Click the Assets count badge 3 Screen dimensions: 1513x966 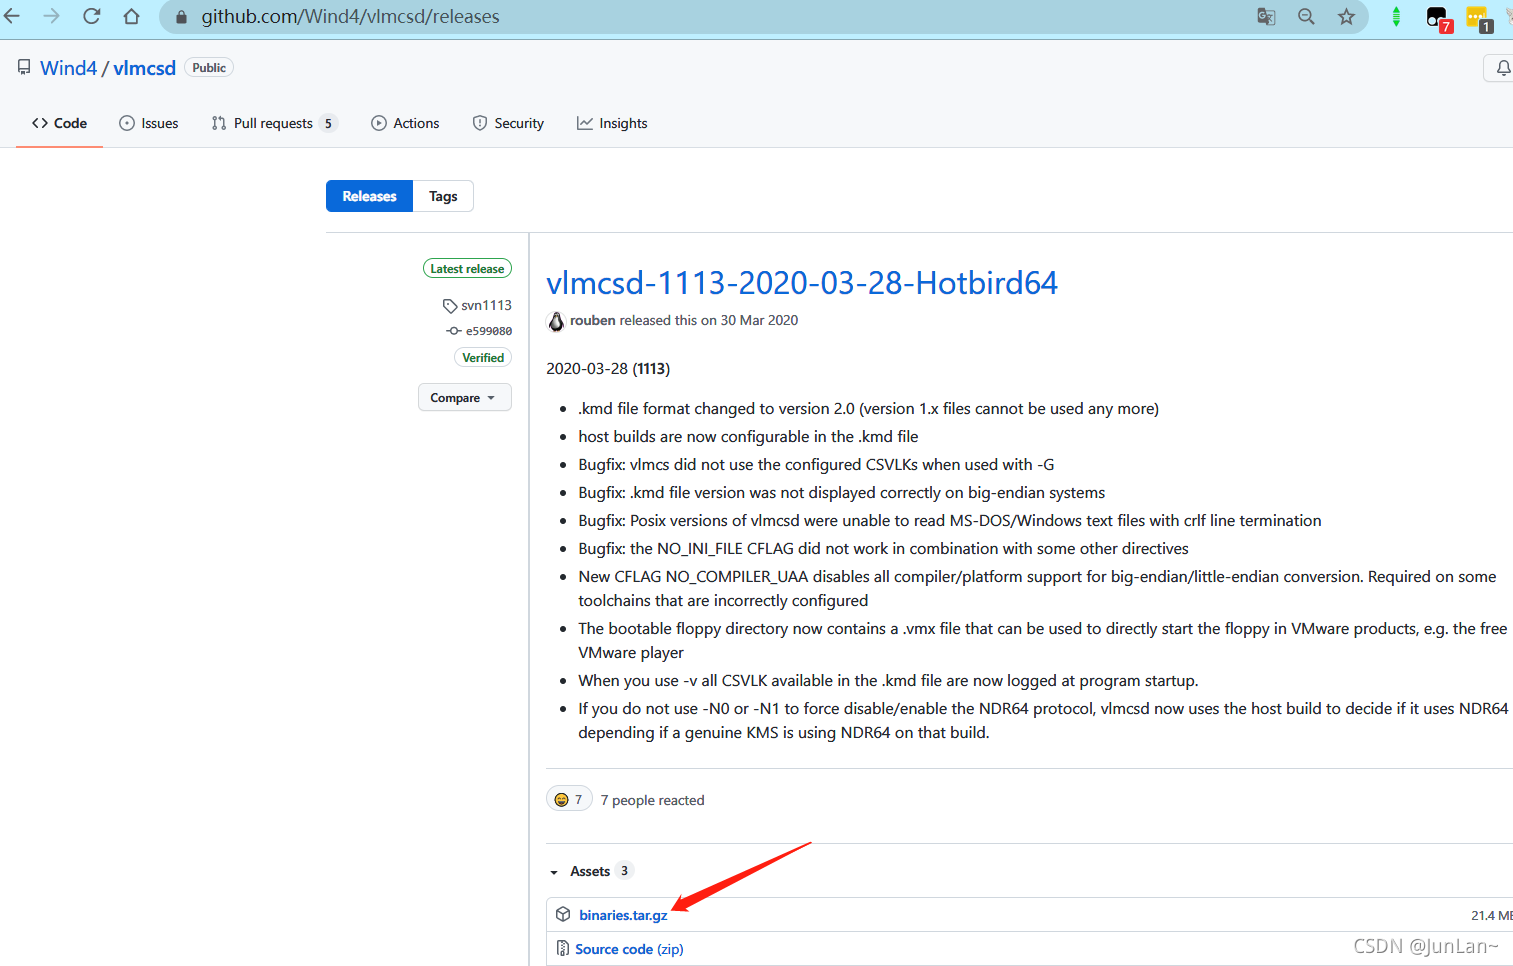point(624,871)
